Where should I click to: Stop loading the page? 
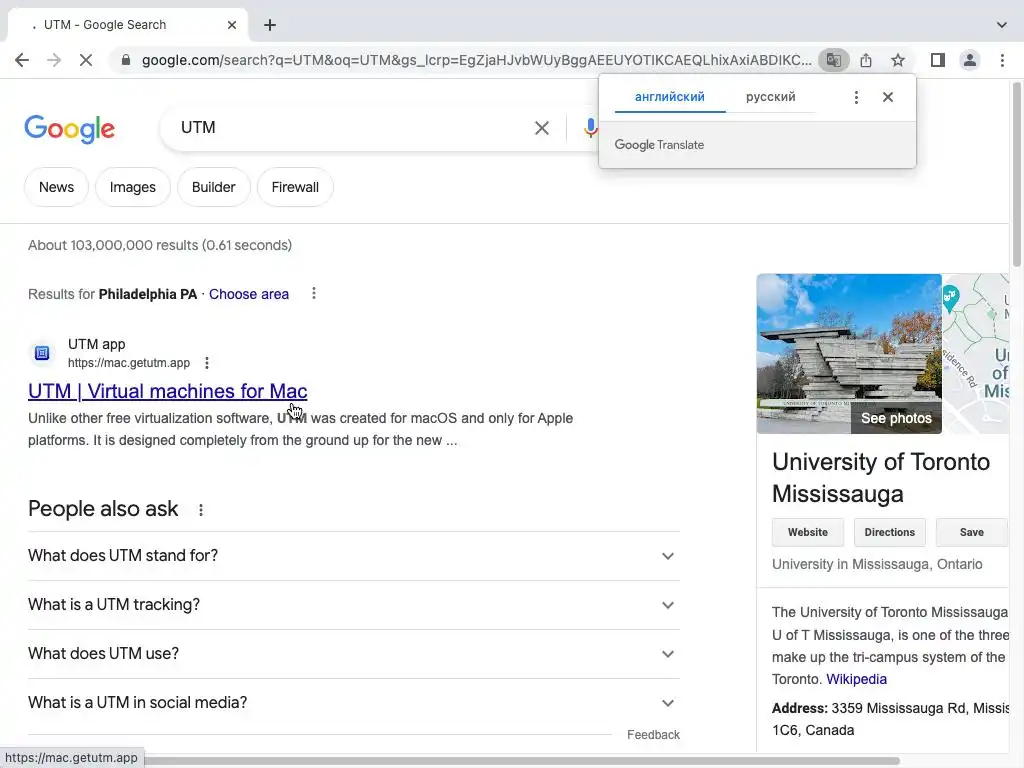click(86, 60)
